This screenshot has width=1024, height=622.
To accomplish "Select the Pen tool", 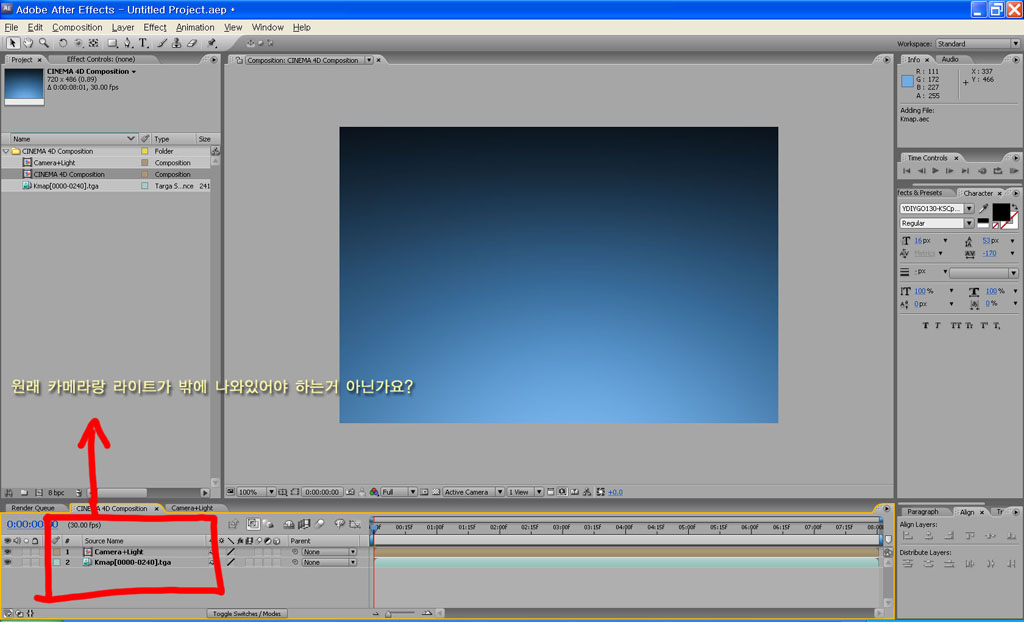I will (x=127, y=43).
